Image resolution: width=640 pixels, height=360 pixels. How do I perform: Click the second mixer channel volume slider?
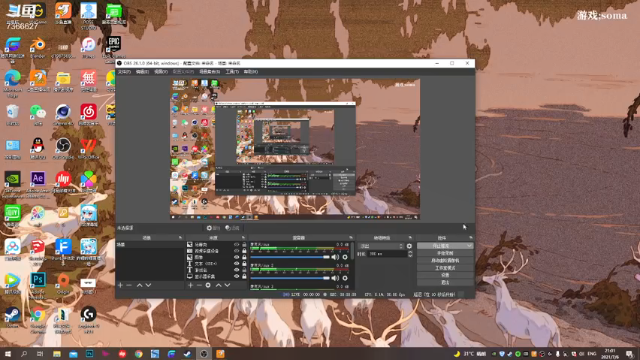pyautogui.click(x=290, y=278)
